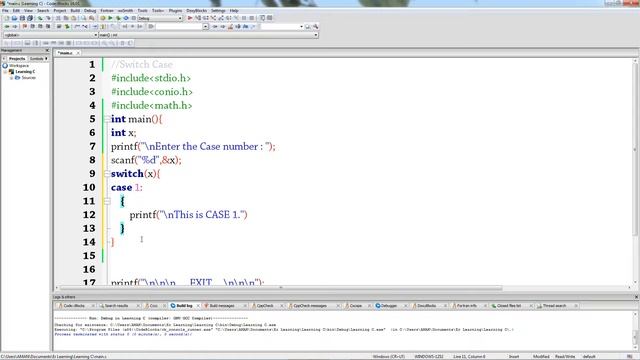
Task: Click the Find magnifier icon
Action: pos(84,18)
